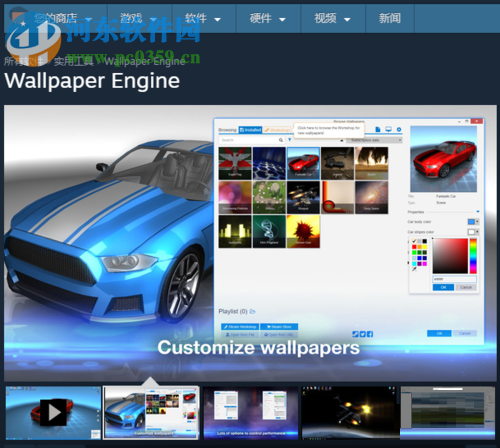Select the Customize wallpapers thumbnail
The image size is (500, 448).
coord(151,413)
